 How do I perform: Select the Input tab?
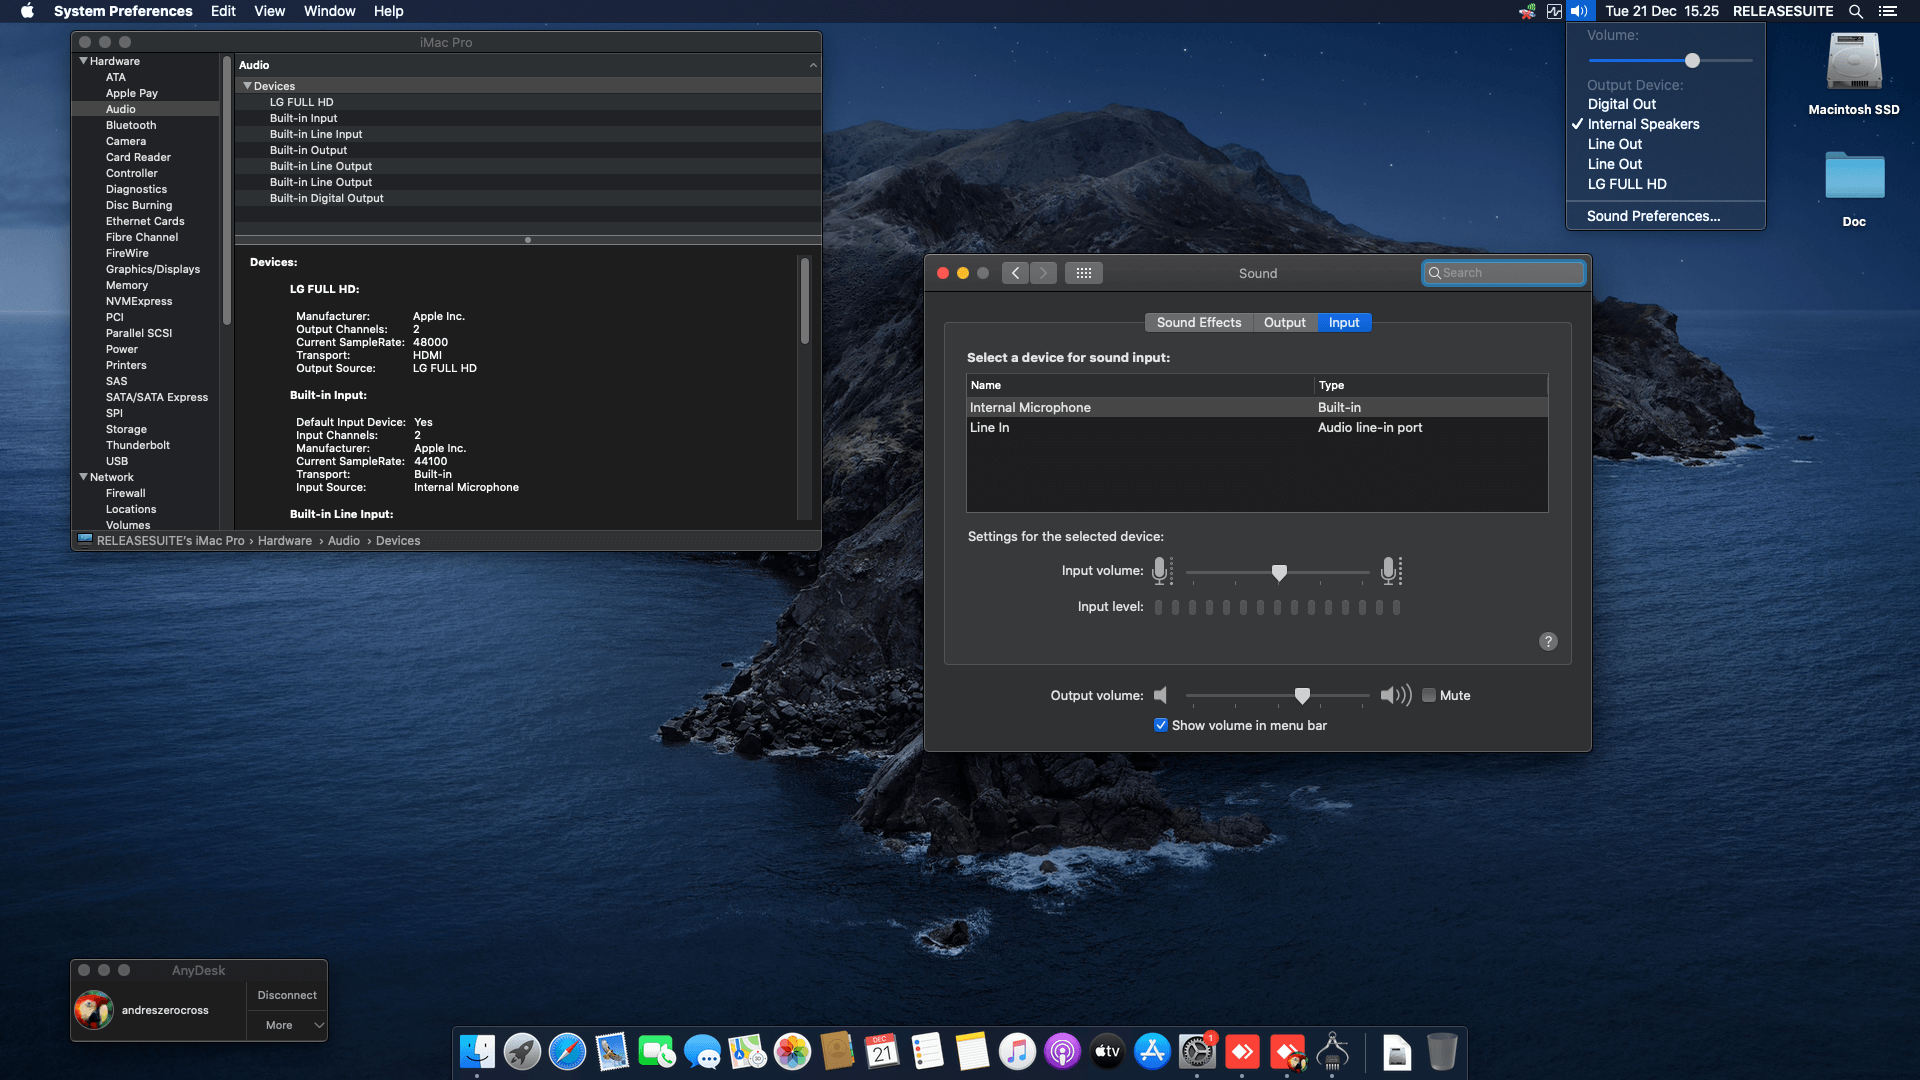(1344, 323)
